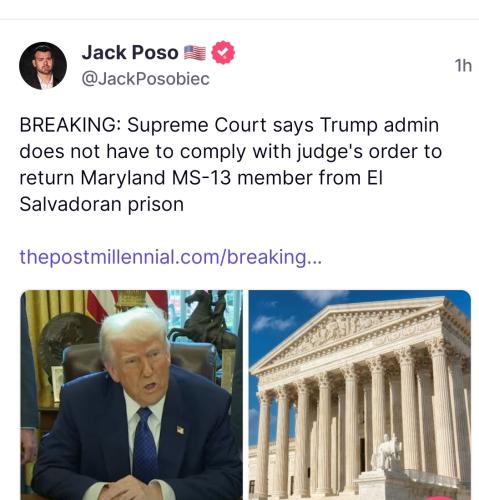This screenshot has height=500, width=479.
Task: Click the US flag emoji beside the name
Action: click(195, 53)
